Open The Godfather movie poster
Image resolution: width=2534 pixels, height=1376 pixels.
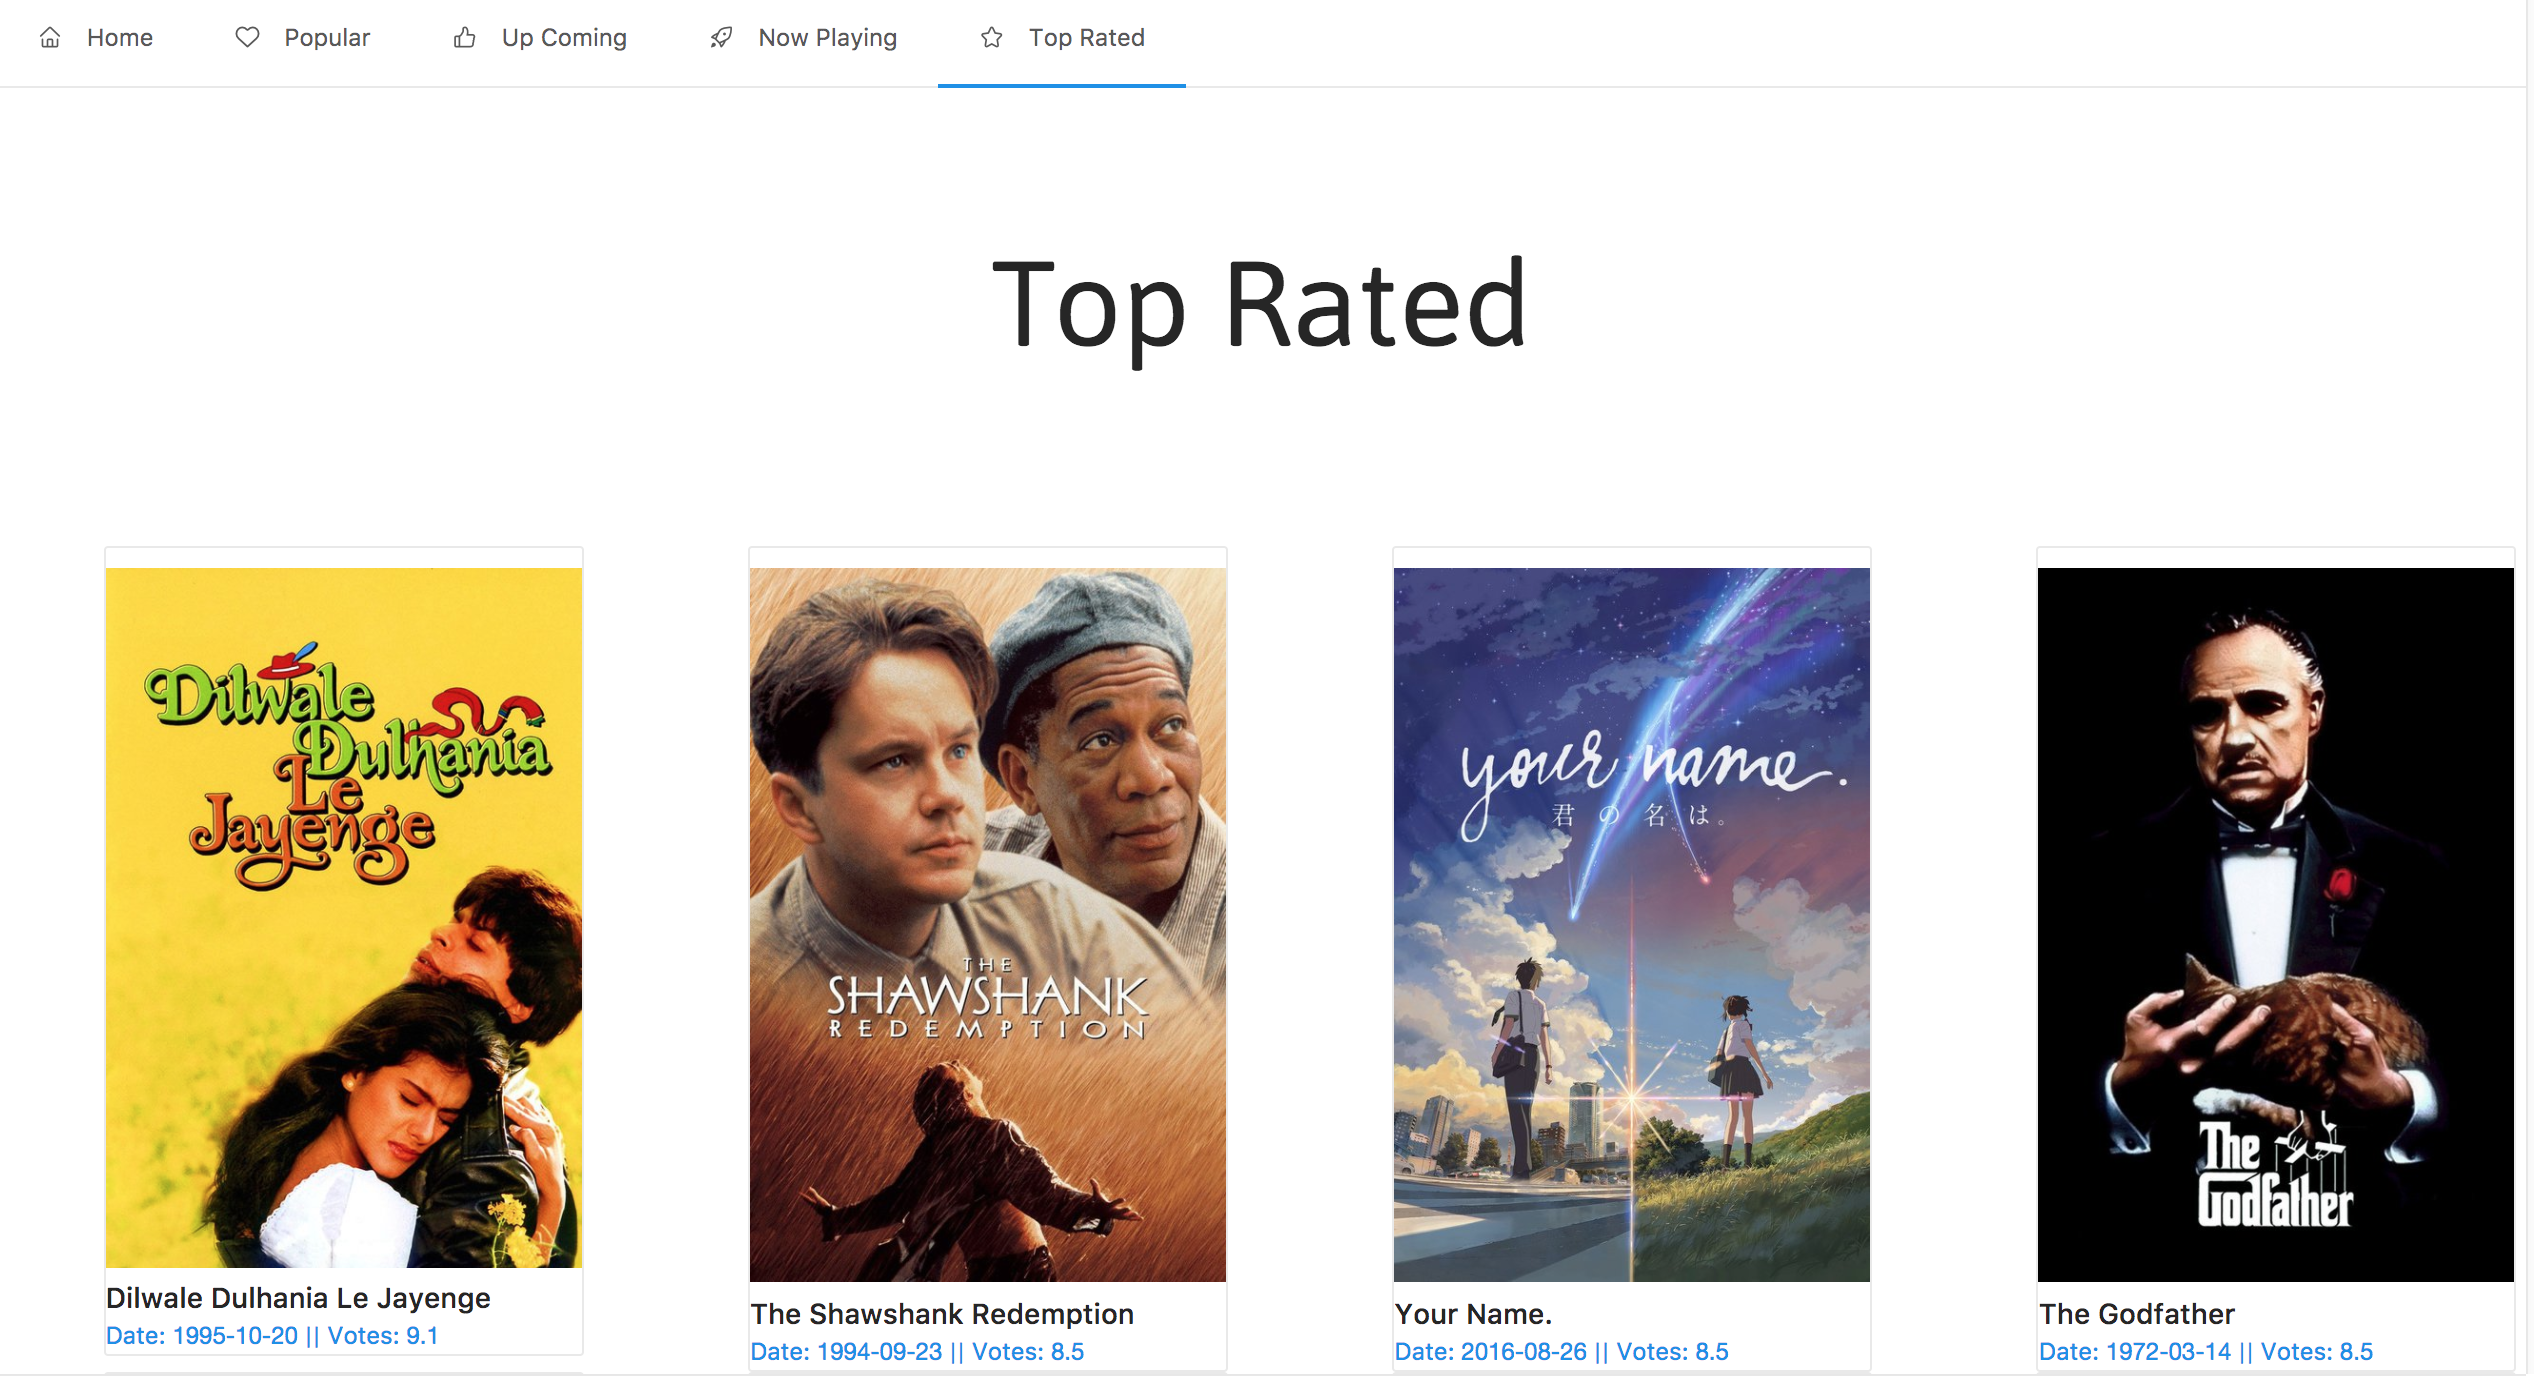pos(2276,925)
